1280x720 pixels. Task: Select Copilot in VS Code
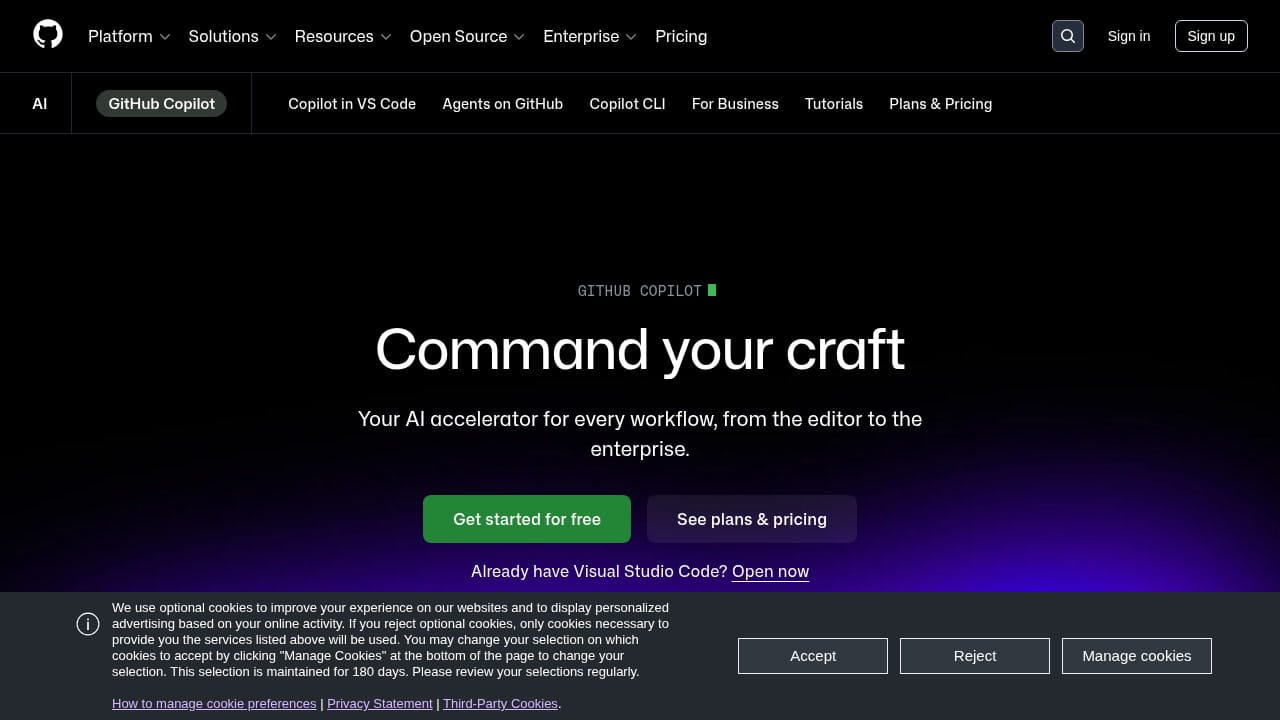352,103
